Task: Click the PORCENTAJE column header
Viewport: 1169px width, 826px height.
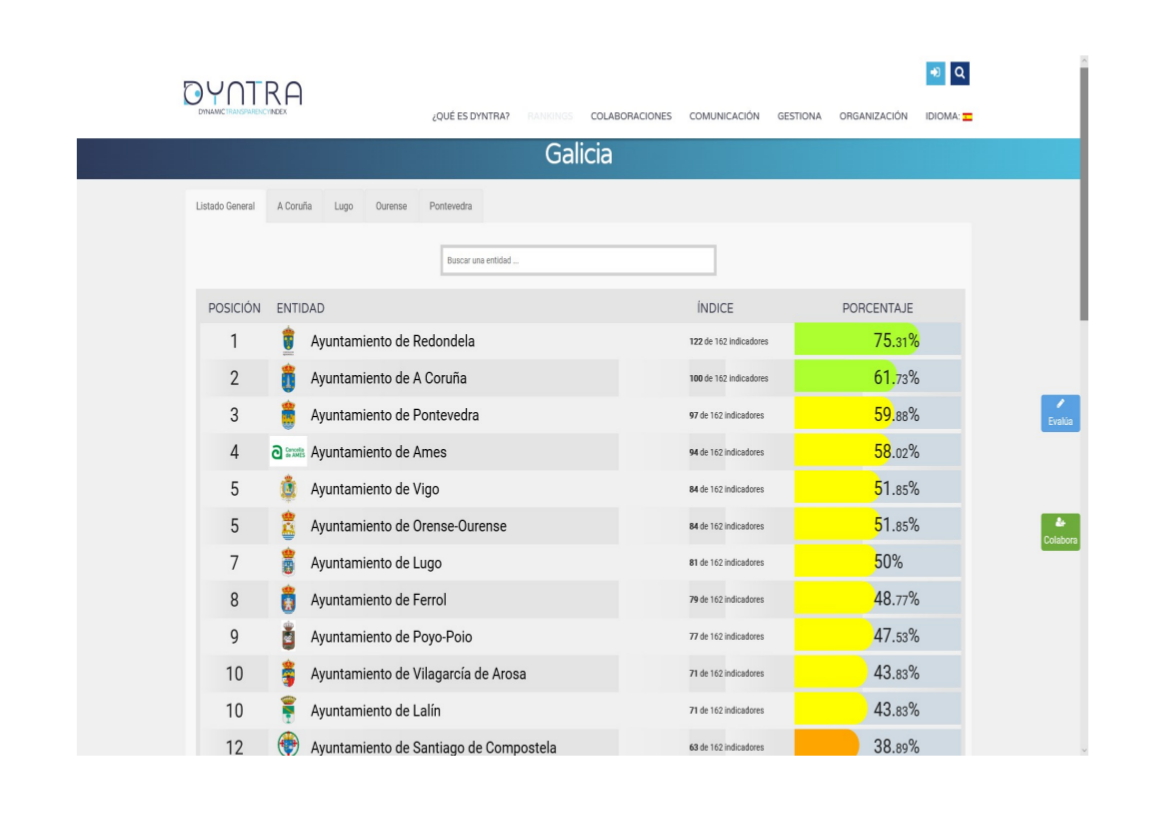Action: pyautogui.click(x=877, y=308)
